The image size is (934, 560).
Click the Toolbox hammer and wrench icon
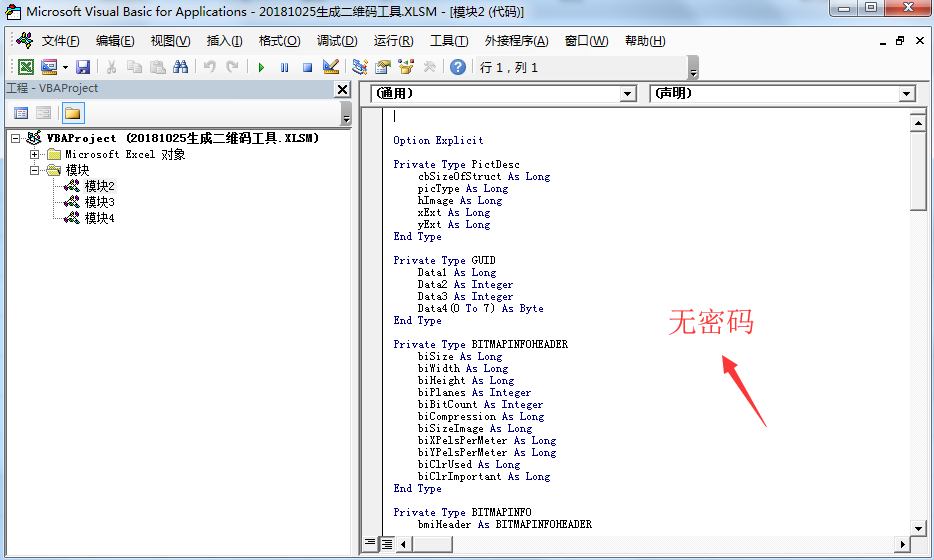click(x=429, y=67)
